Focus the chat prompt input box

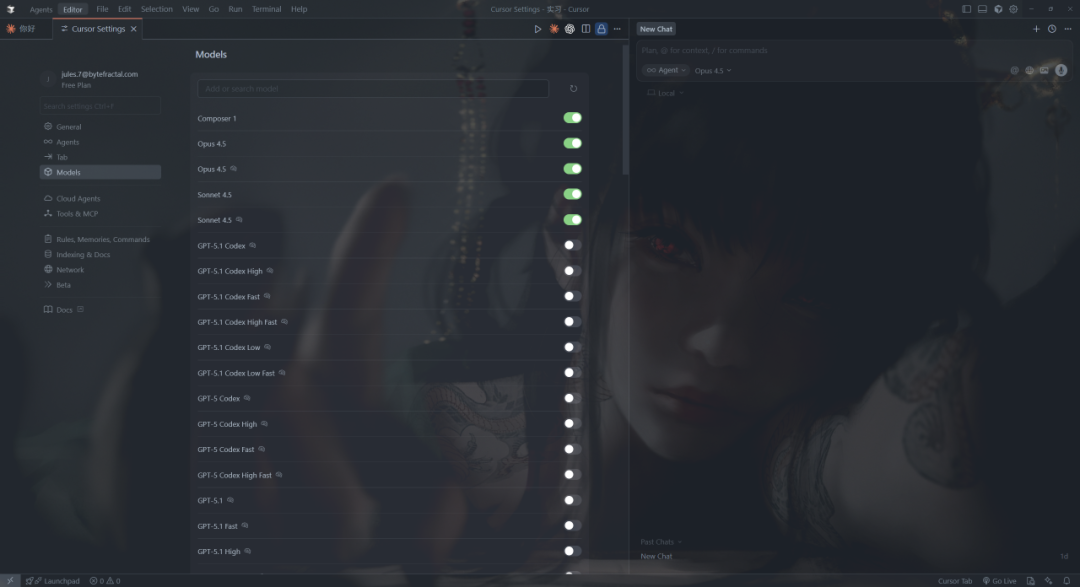click(854, 50)
